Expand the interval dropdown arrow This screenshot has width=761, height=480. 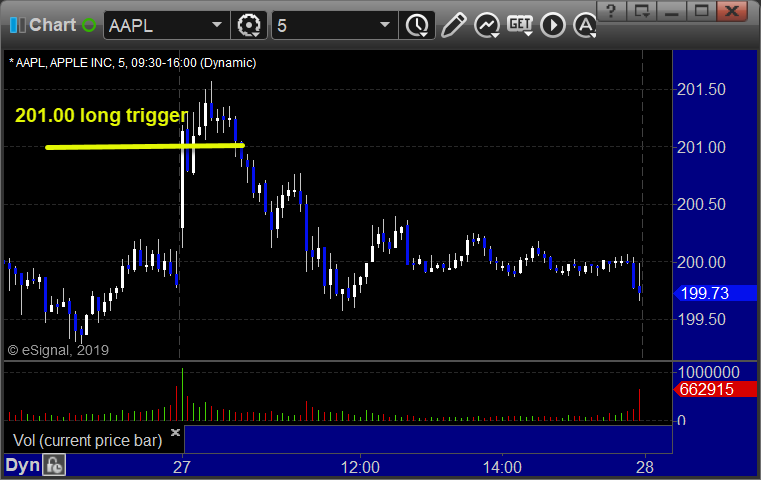(x=385, y=25)
